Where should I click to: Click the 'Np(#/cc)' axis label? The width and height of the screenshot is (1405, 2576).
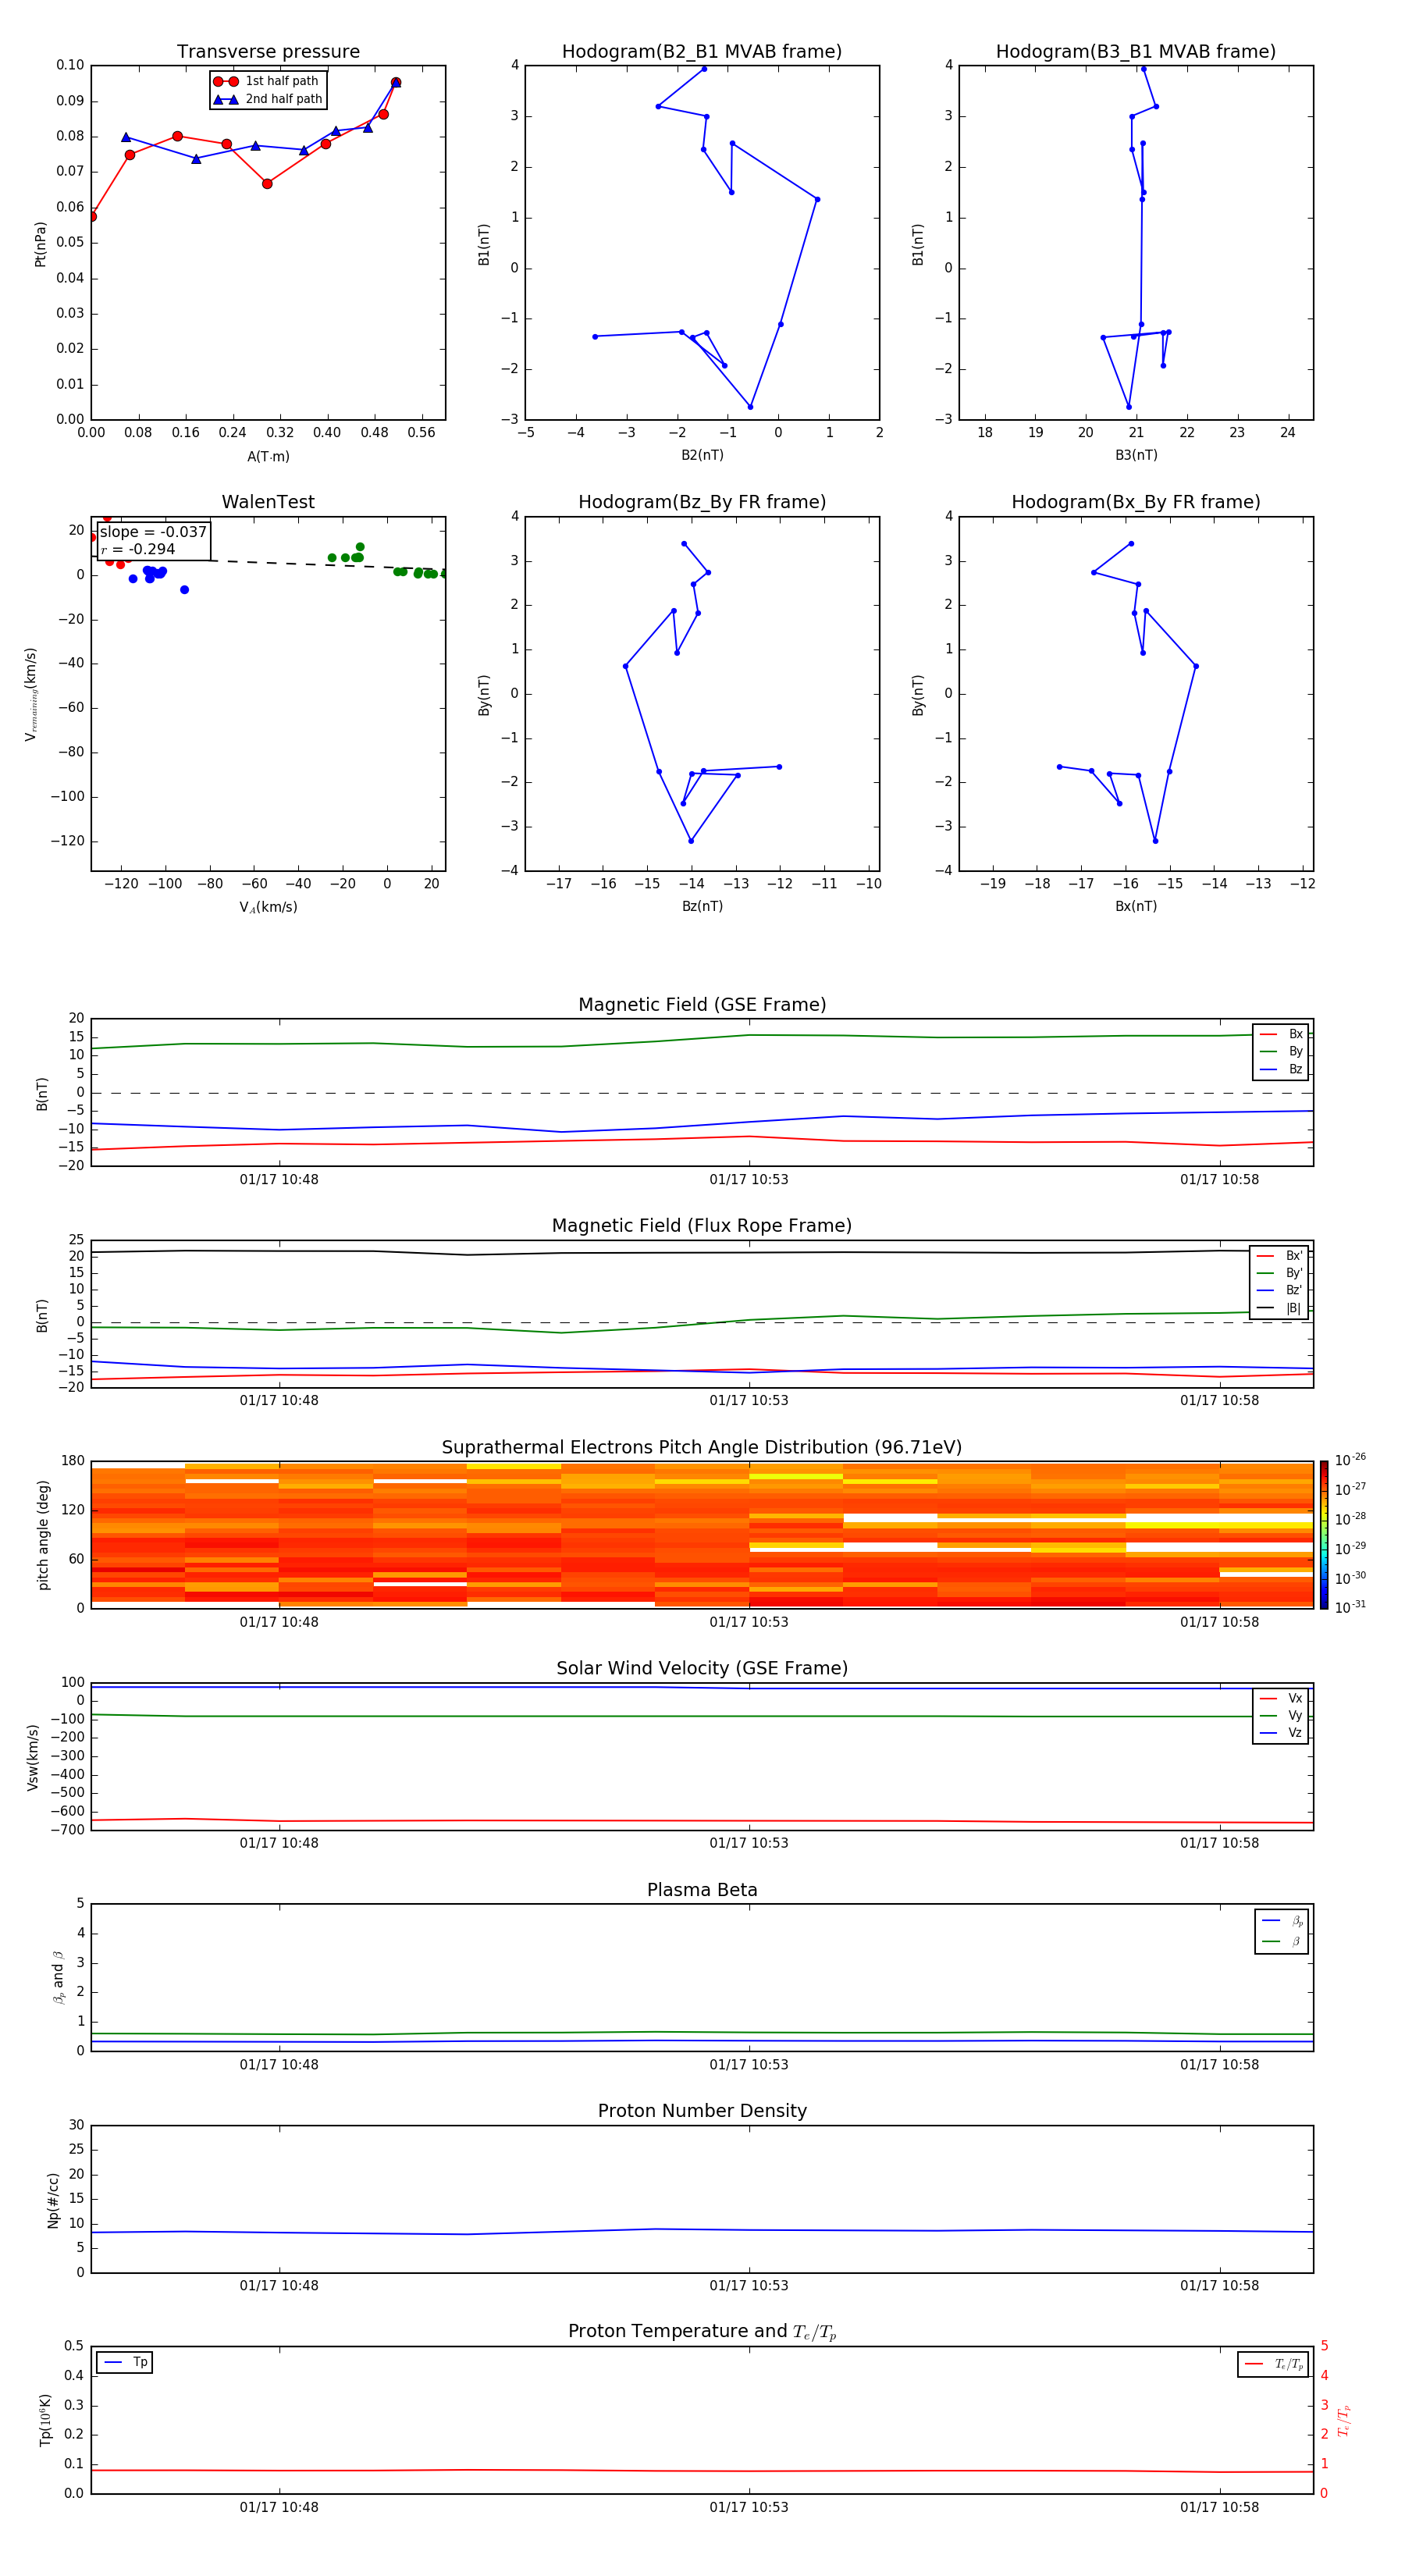[x=53, y=2200]
